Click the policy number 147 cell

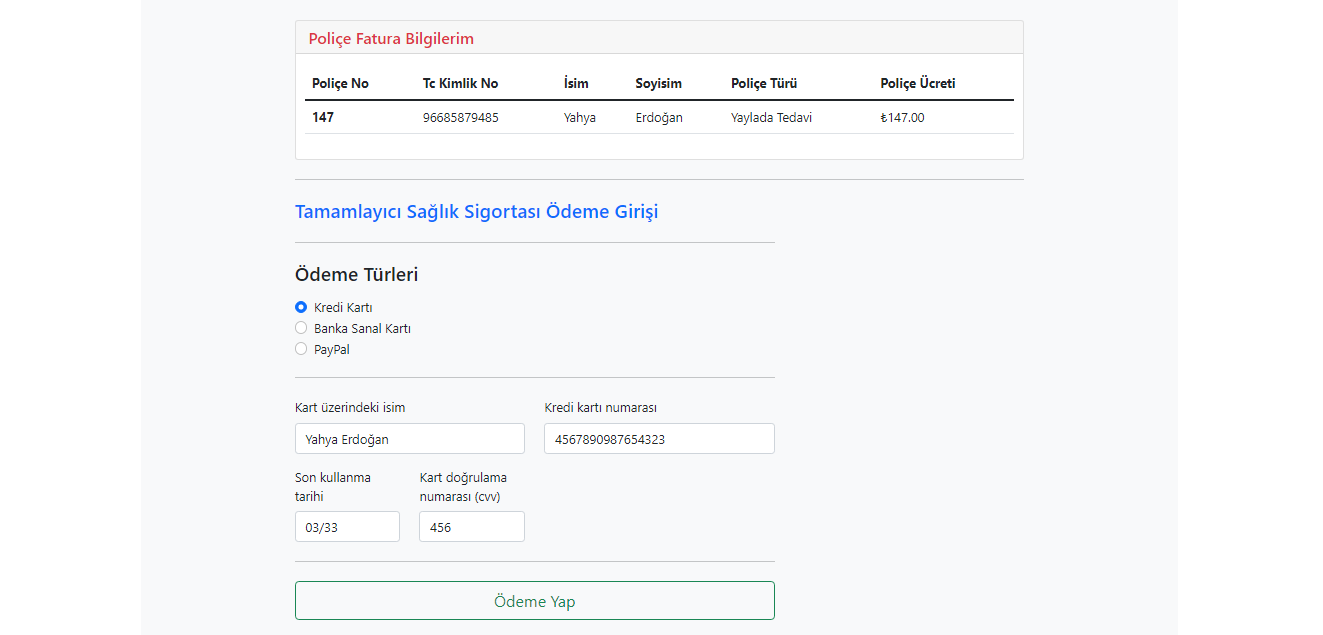click(323, 117)
